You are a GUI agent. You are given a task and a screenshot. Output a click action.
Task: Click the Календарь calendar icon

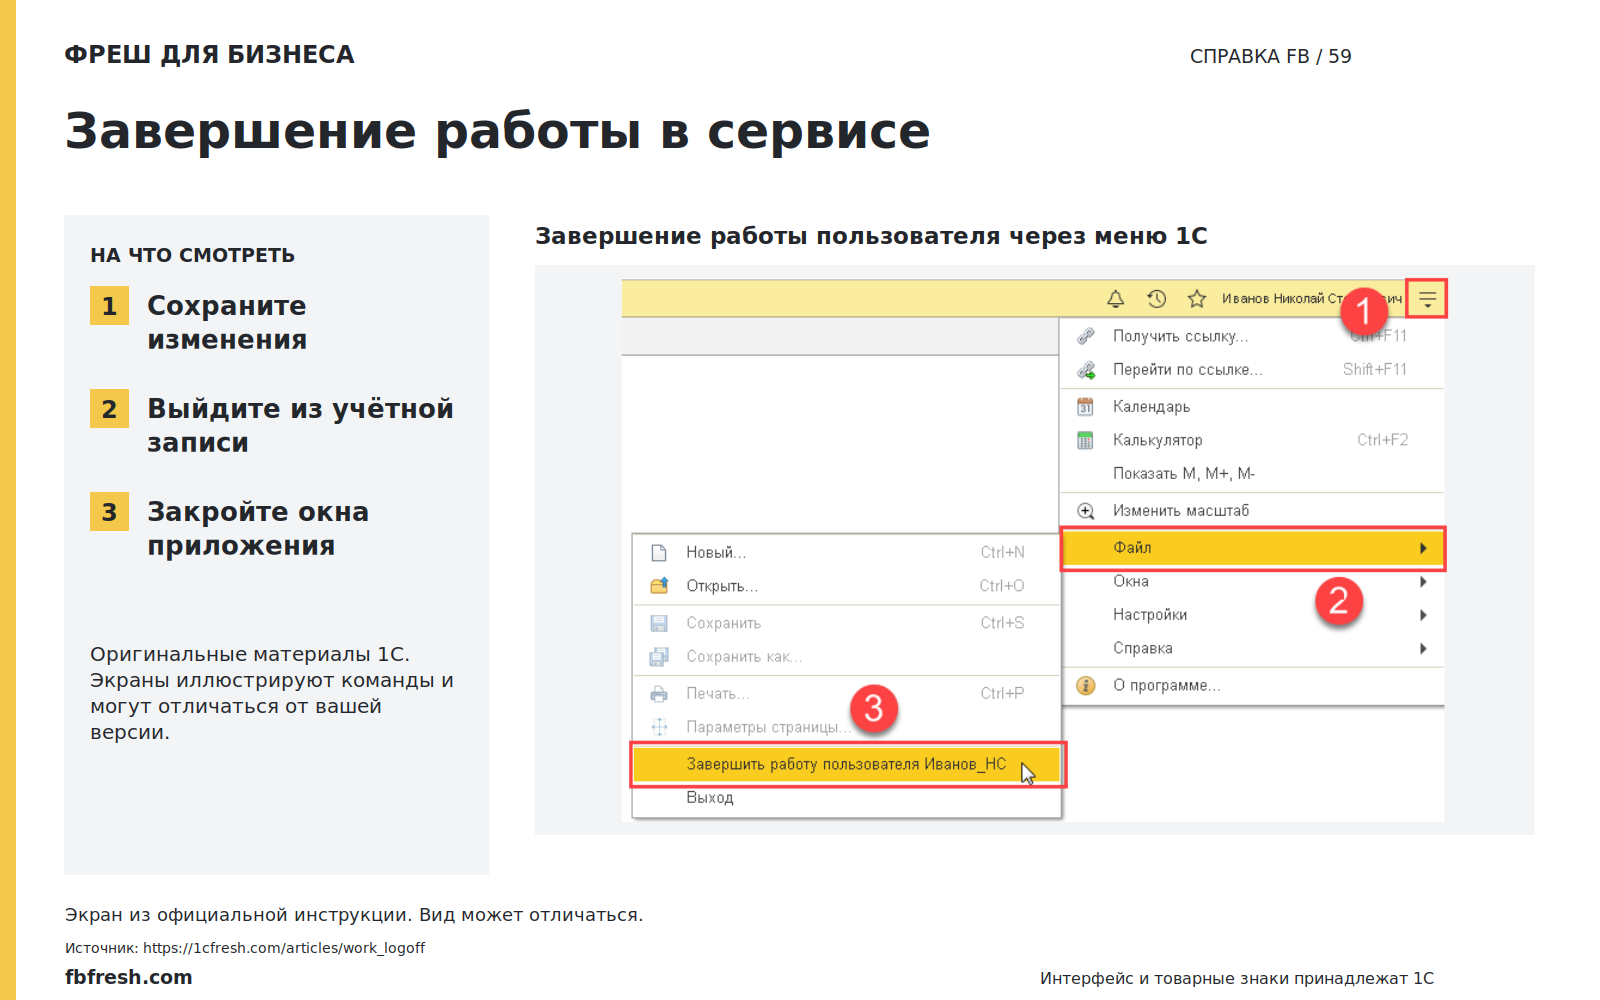[x=1085, y=406]
